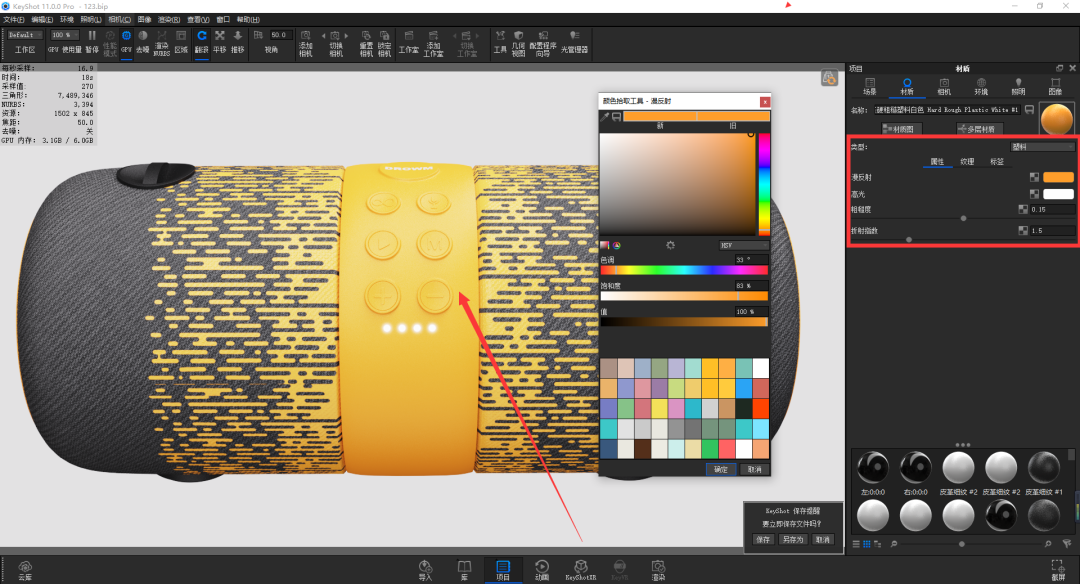This screenshot has width=1080, height=584.
Task: Click 确定 in the color picker dialog
Action: pos(720,469)
